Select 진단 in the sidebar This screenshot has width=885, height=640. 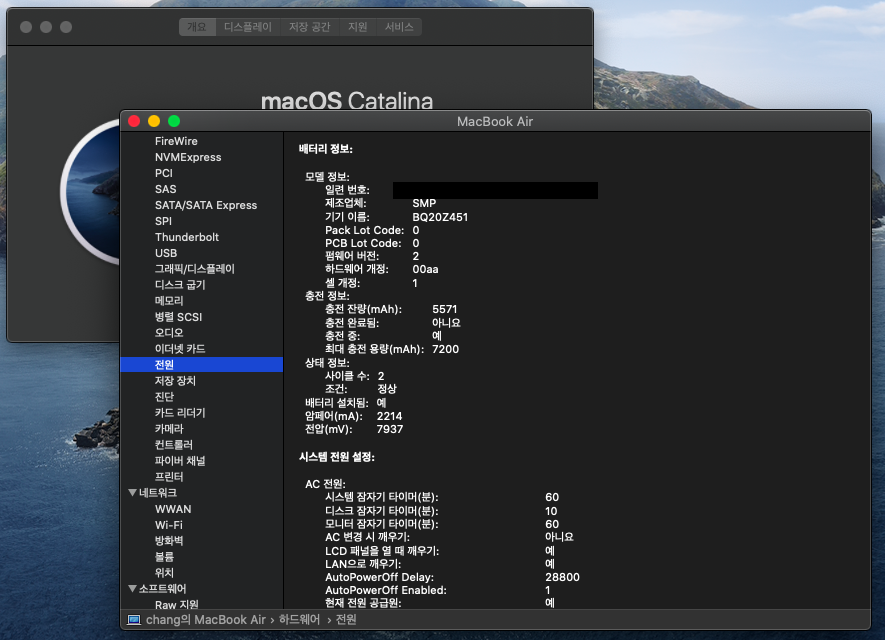click(x=164, y=397)
